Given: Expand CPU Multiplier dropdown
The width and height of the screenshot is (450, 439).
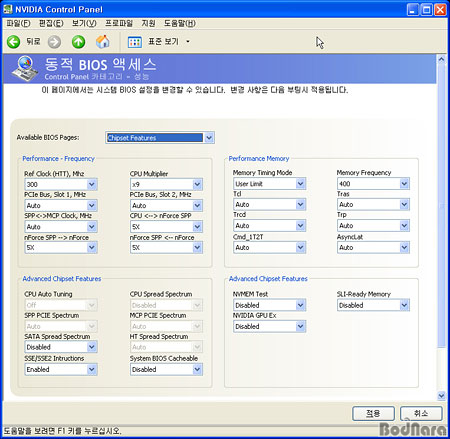Looking at the screenshot, I should click(197, 184).
